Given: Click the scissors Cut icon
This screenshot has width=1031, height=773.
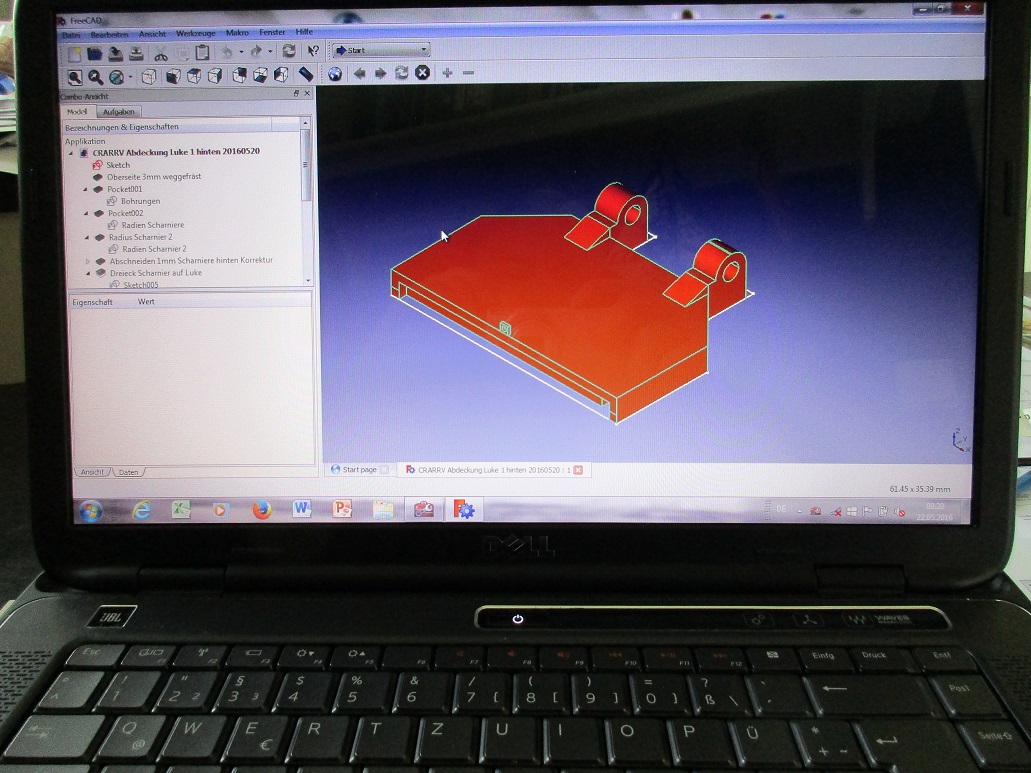Looking at the screenshot, I should (x=161, y=53).
